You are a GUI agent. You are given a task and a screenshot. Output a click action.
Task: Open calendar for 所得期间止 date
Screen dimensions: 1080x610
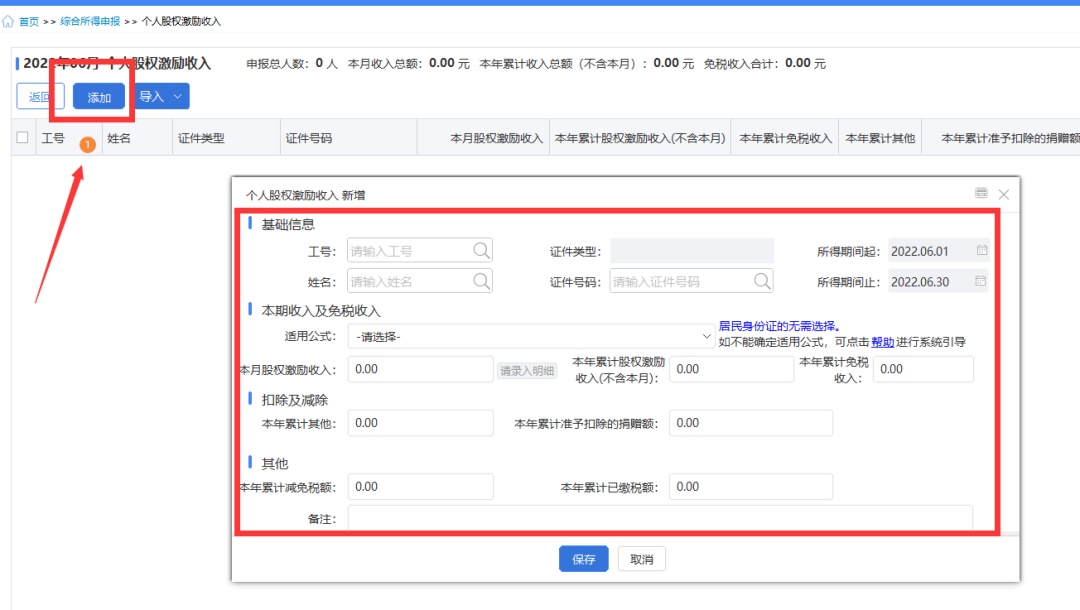(981, 281)
